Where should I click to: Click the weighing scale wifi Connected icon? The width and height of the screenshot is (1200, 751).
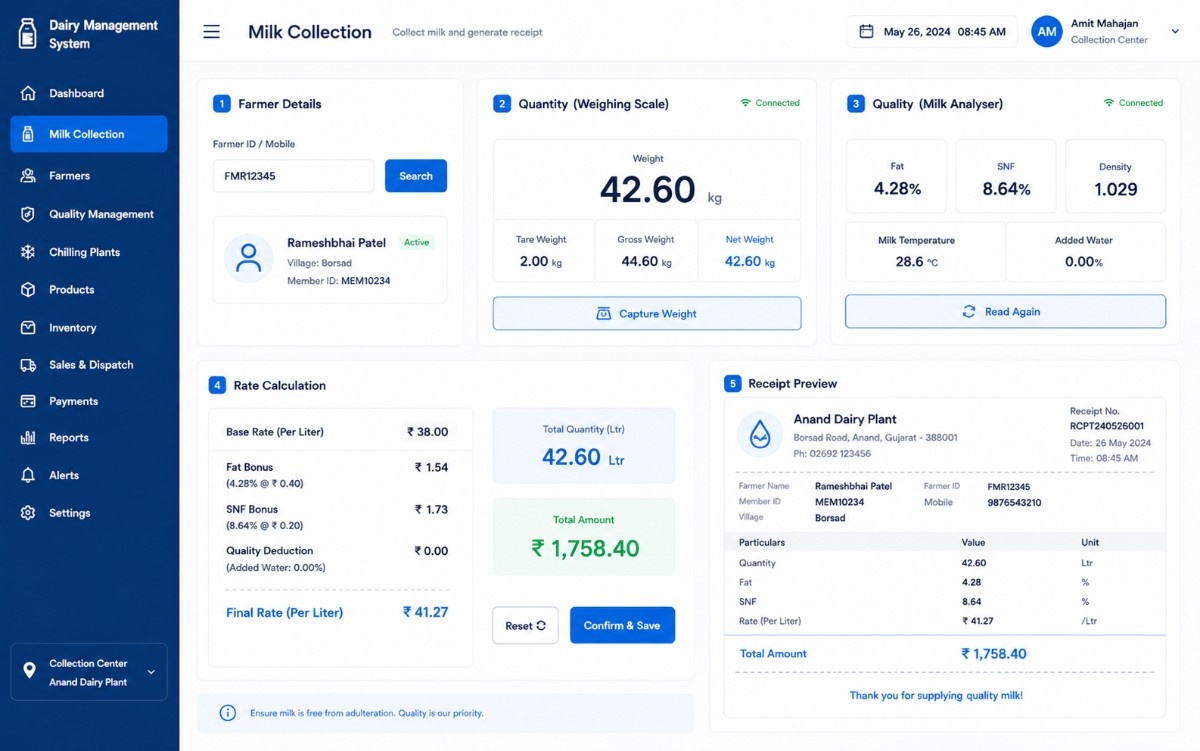[745, 103]
